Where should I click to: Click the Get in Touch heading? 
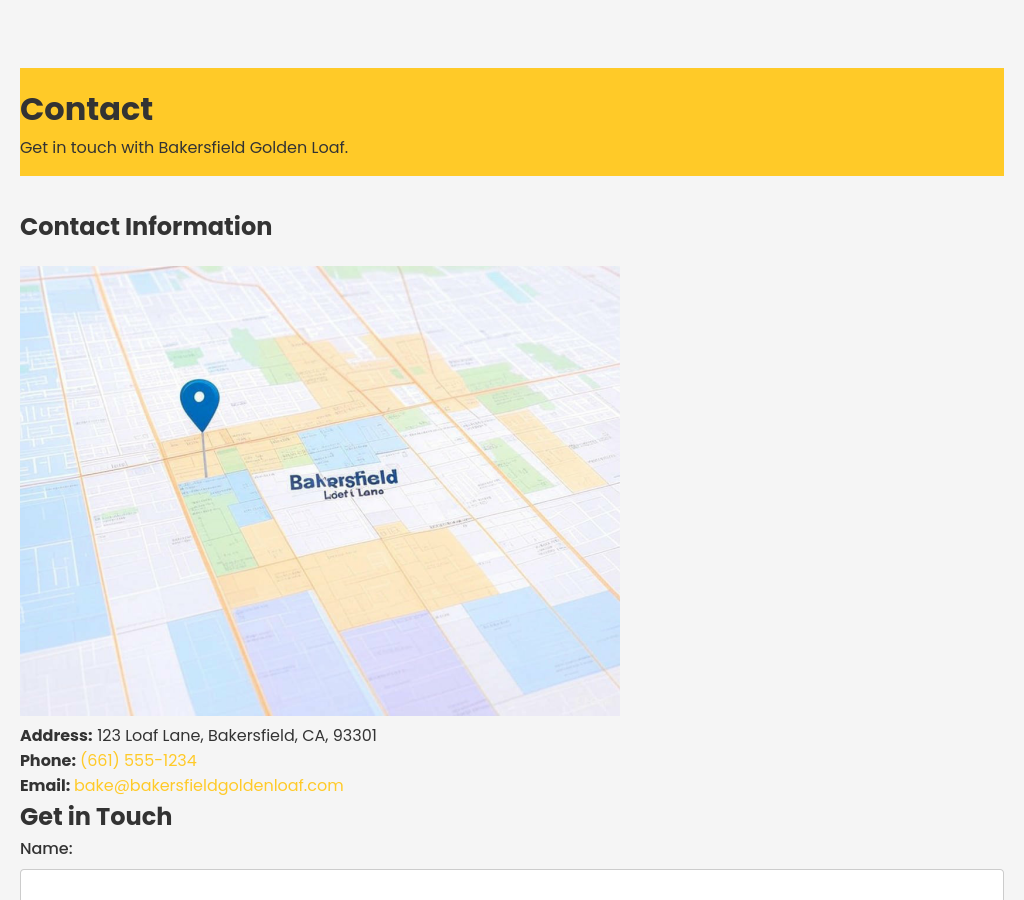(x=96, y=817)
